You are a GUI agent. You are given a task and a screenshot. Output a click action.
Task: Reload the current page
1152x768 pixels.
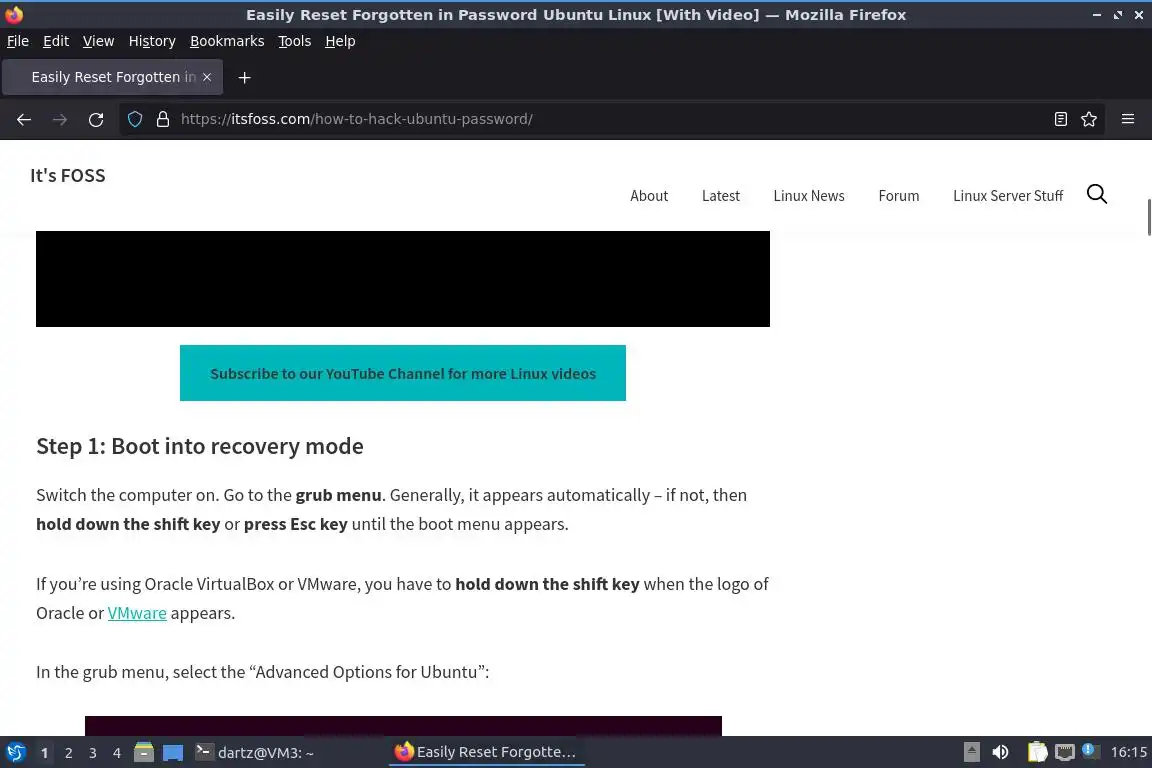[x=96, y=119]
